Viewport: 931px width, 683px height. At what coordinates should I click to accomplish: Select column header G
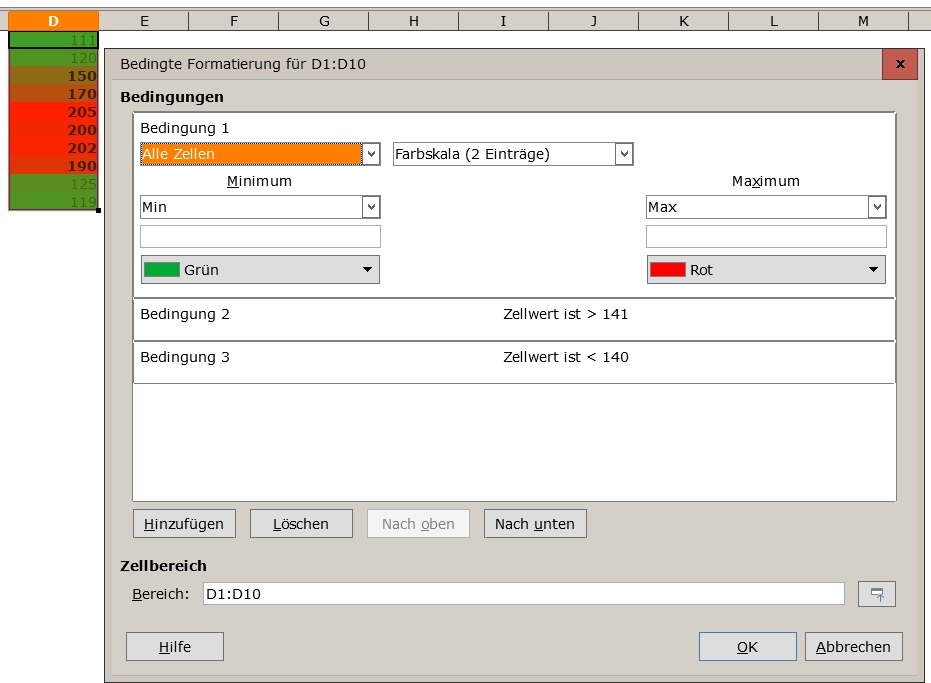click(324, 21)
